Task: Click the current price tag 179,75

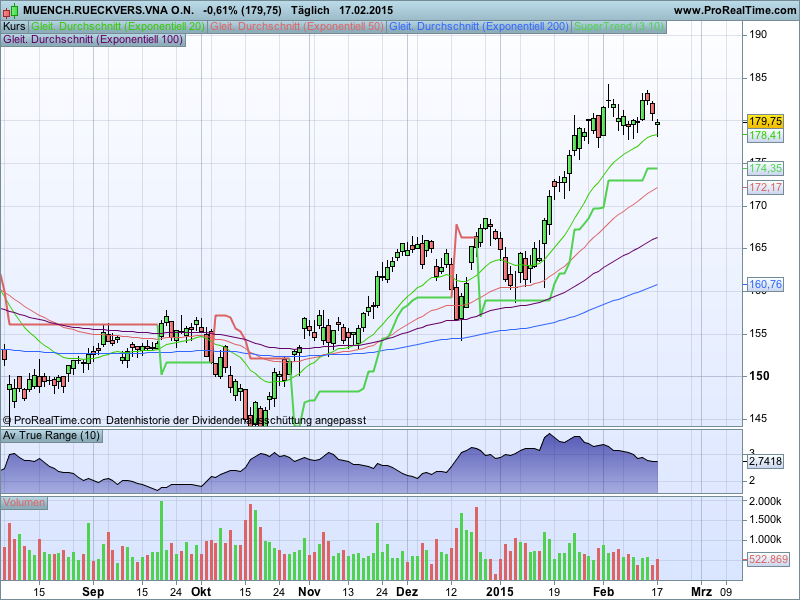Action: 765,121
